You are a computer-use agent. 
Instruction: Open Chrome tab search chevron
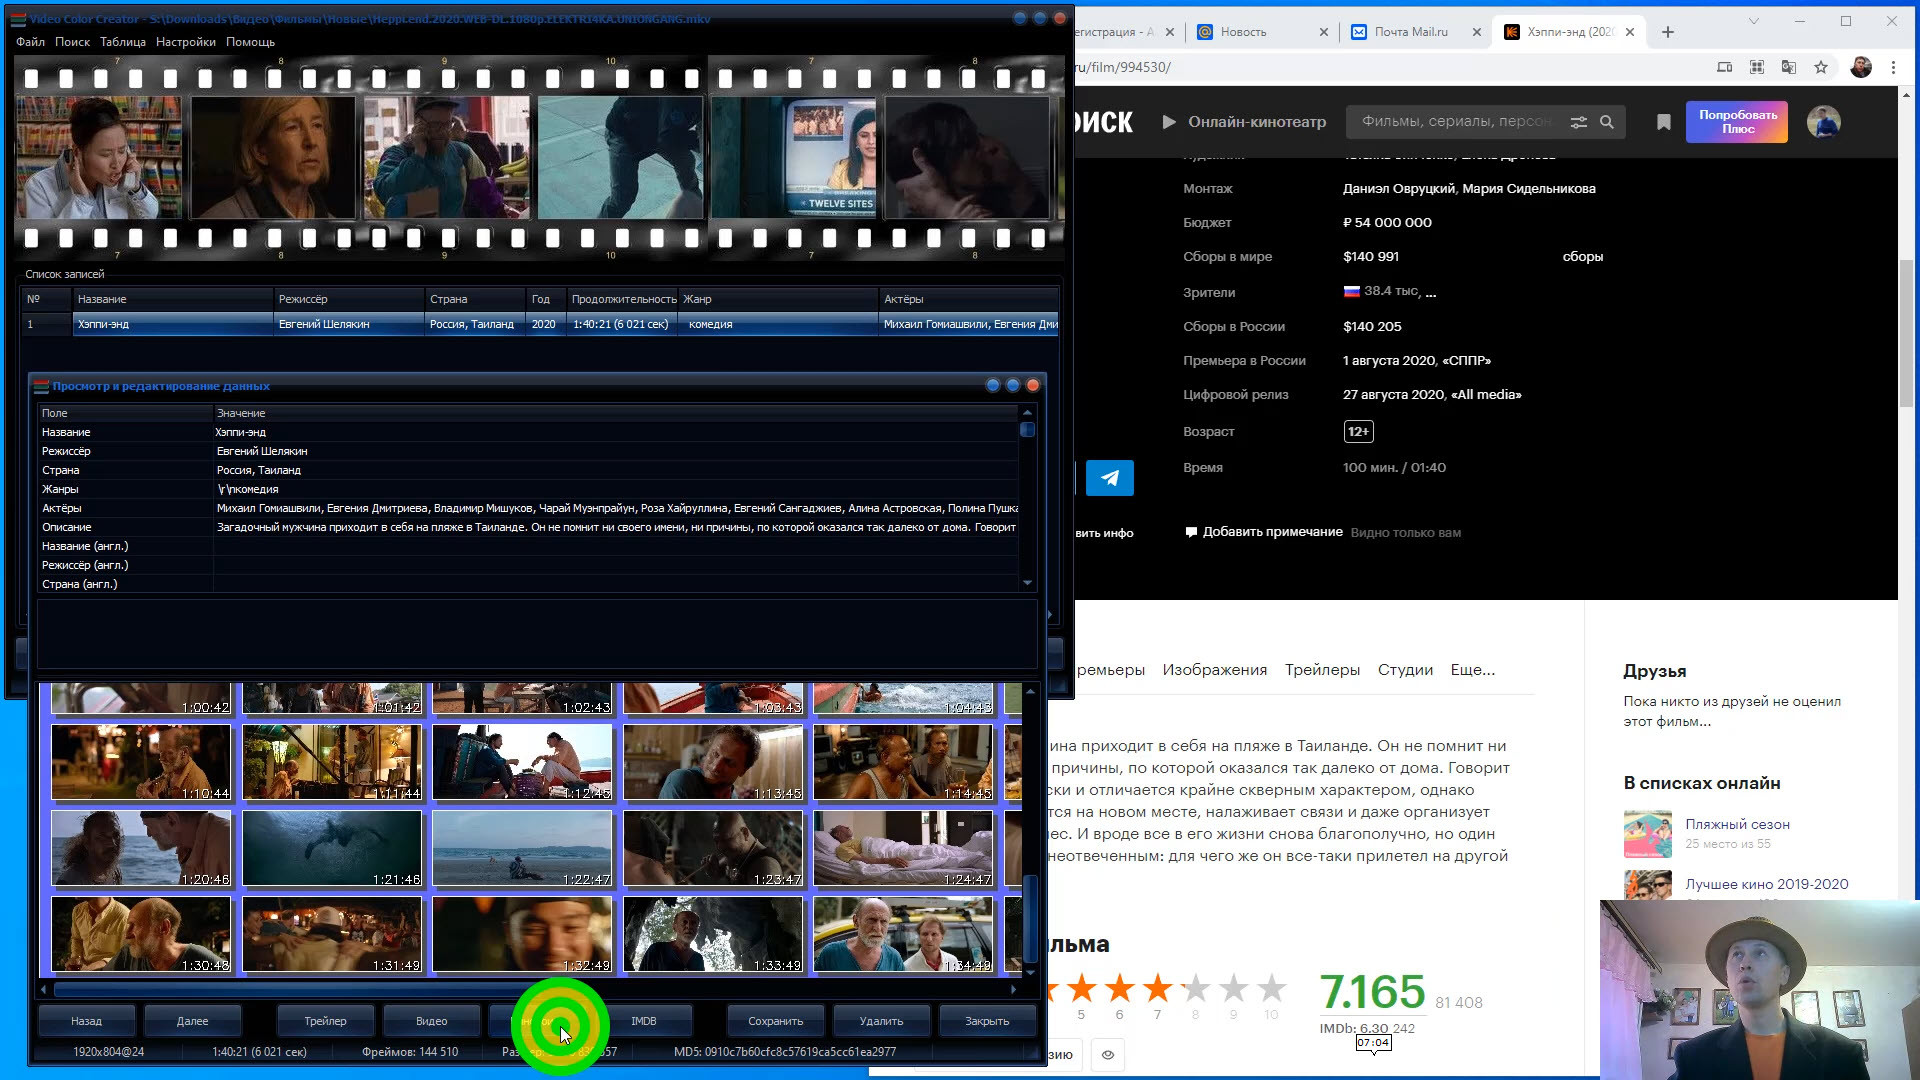pyautogui.click(x=1753, y=21)
